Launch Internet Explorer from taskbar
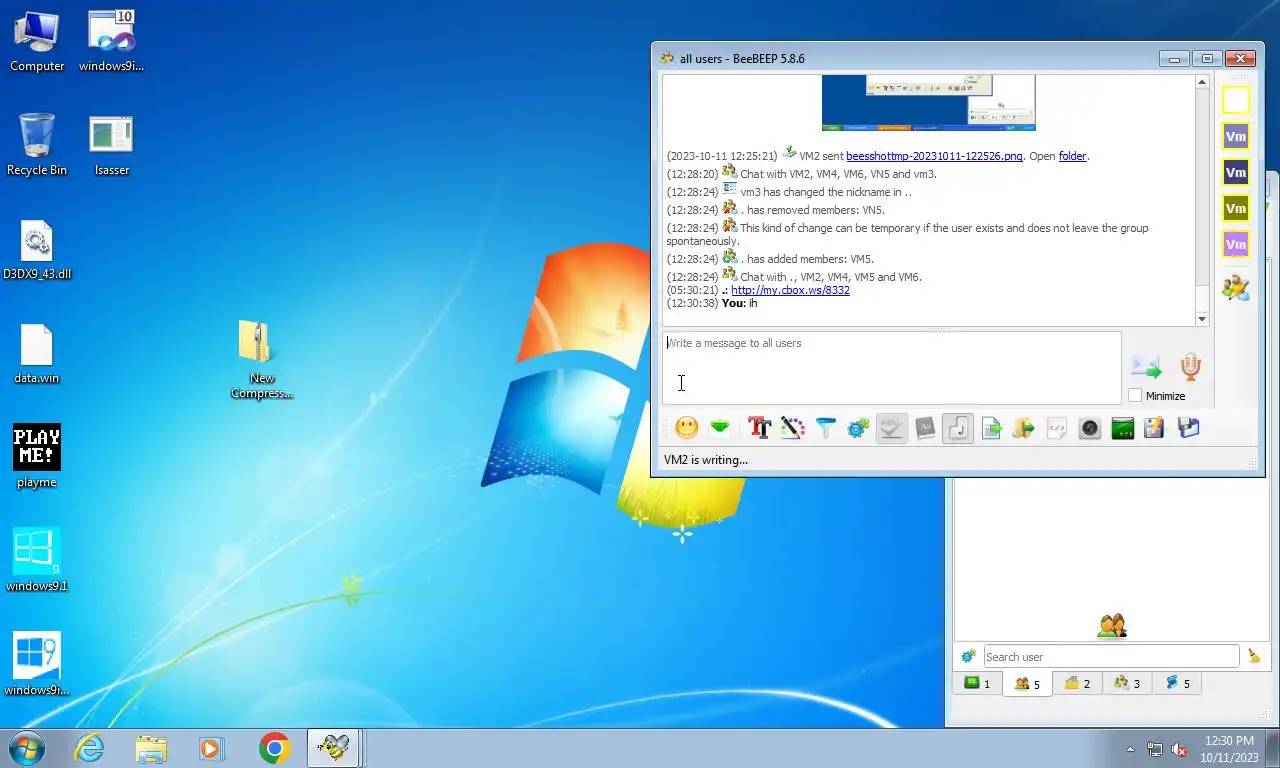Screen dimensions: 1280x768 pos(89,748)
